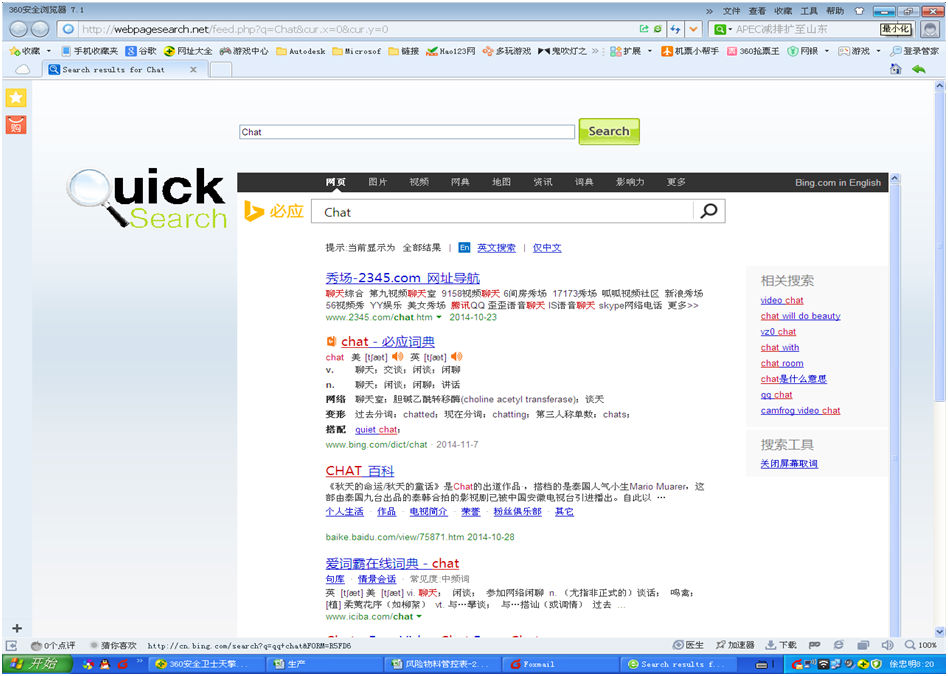Open 下载 downloads in status bar
Image resolution: width=948 pixels, height=676 pixels.
(x=781, y=645)
